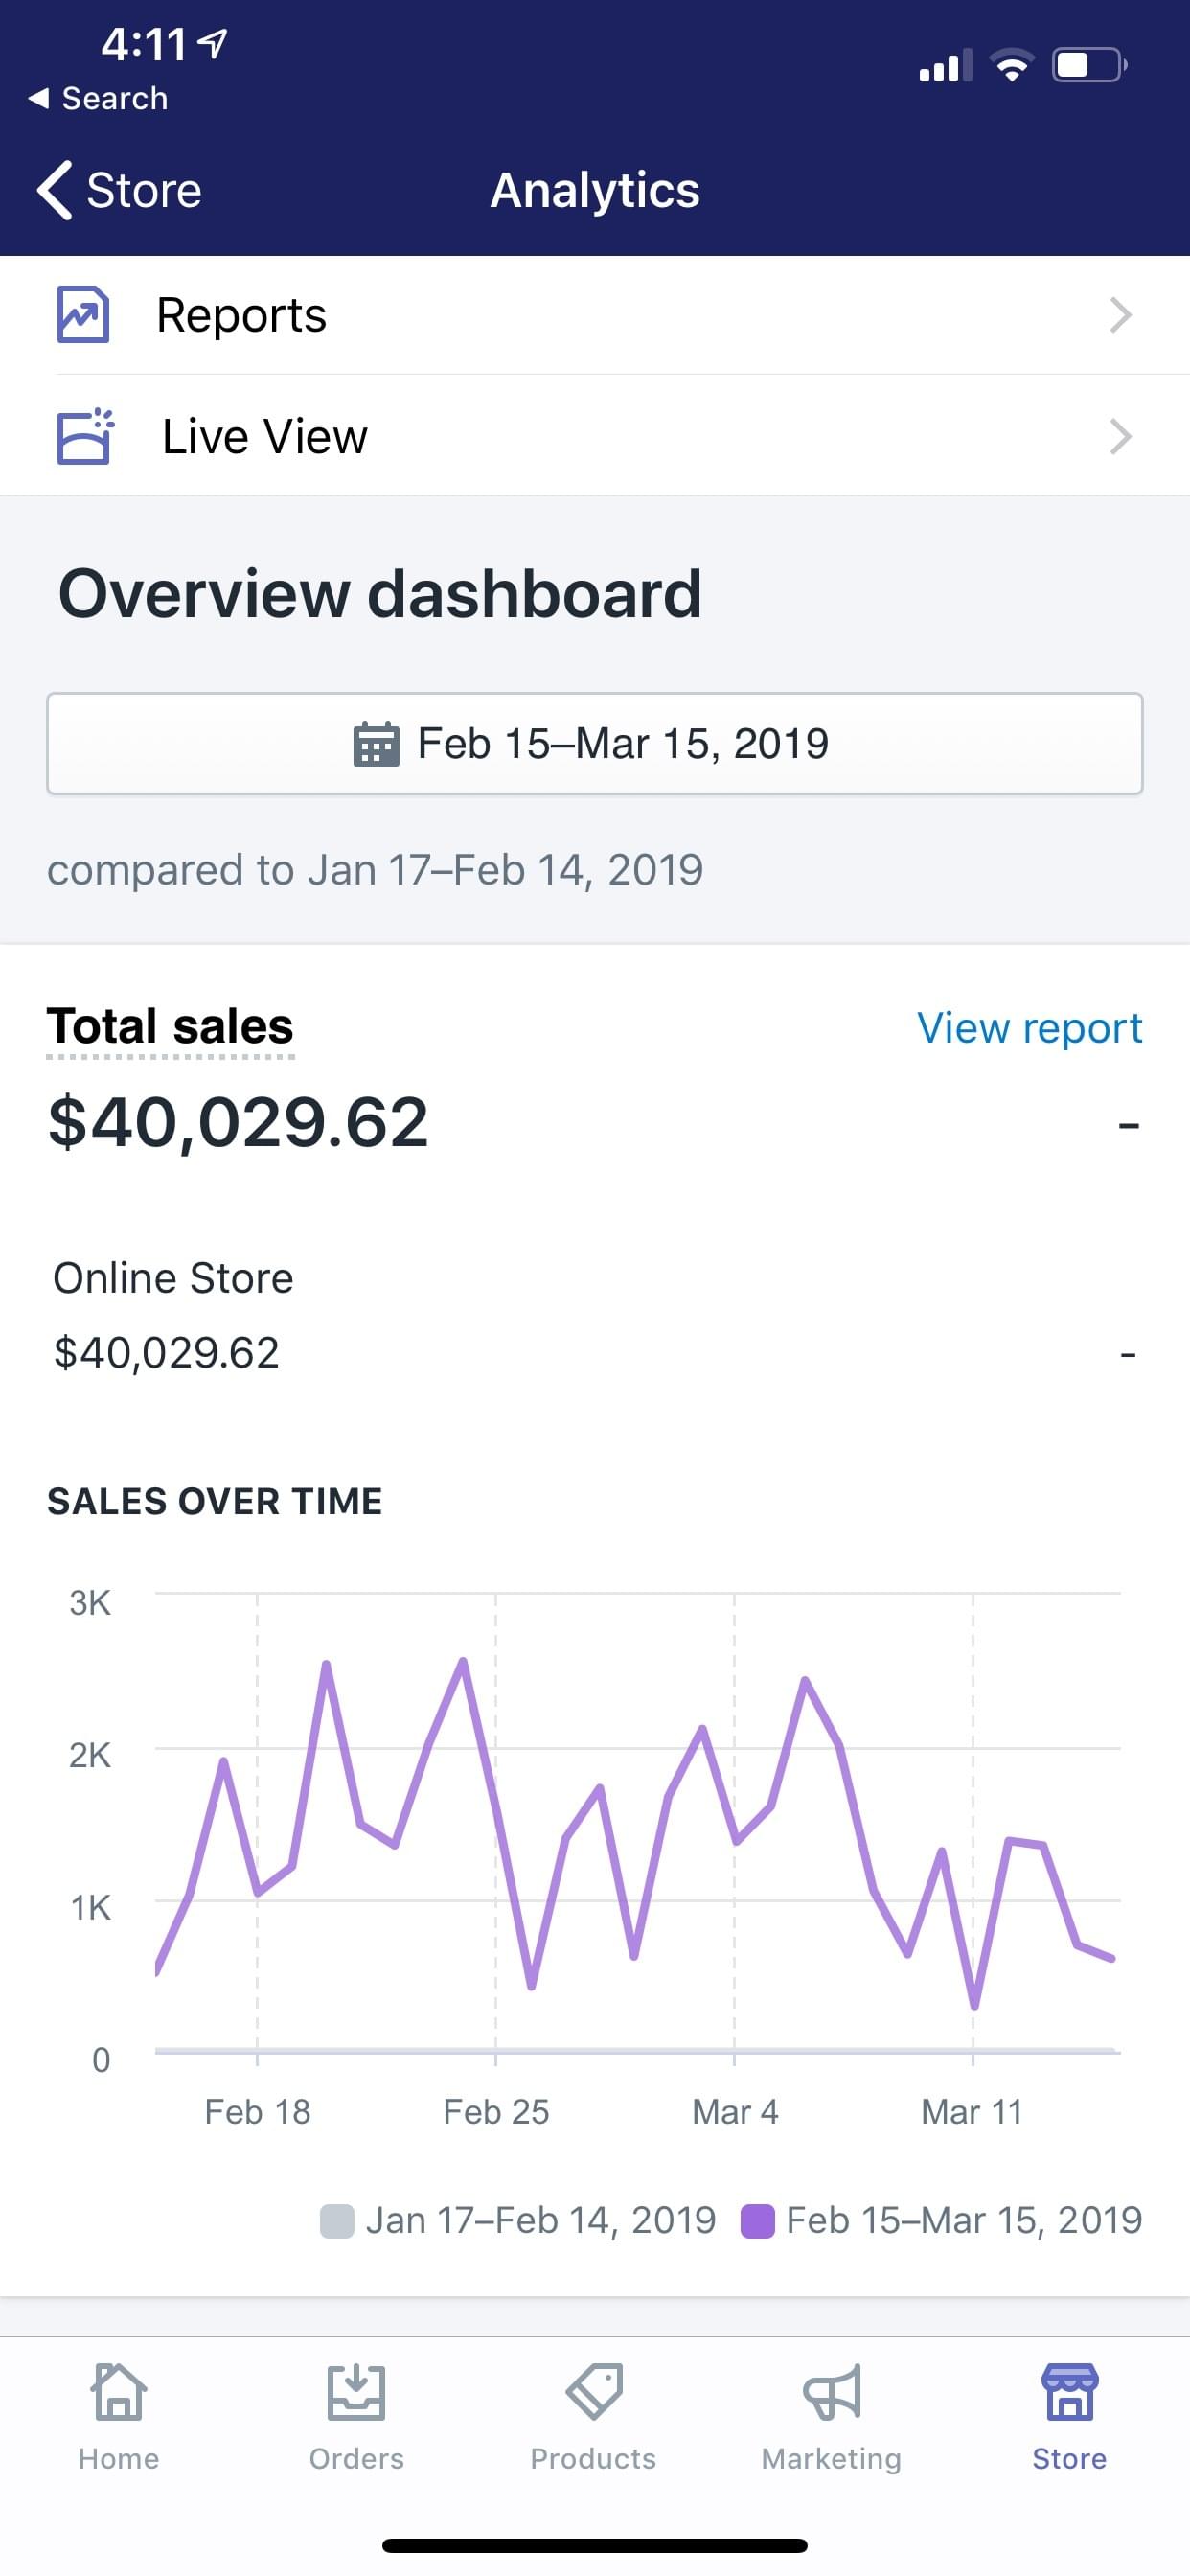Viewport: 1190px width, 2576px height.
Task: Open View report link for Total sales
Action: pos(1029,1028)
